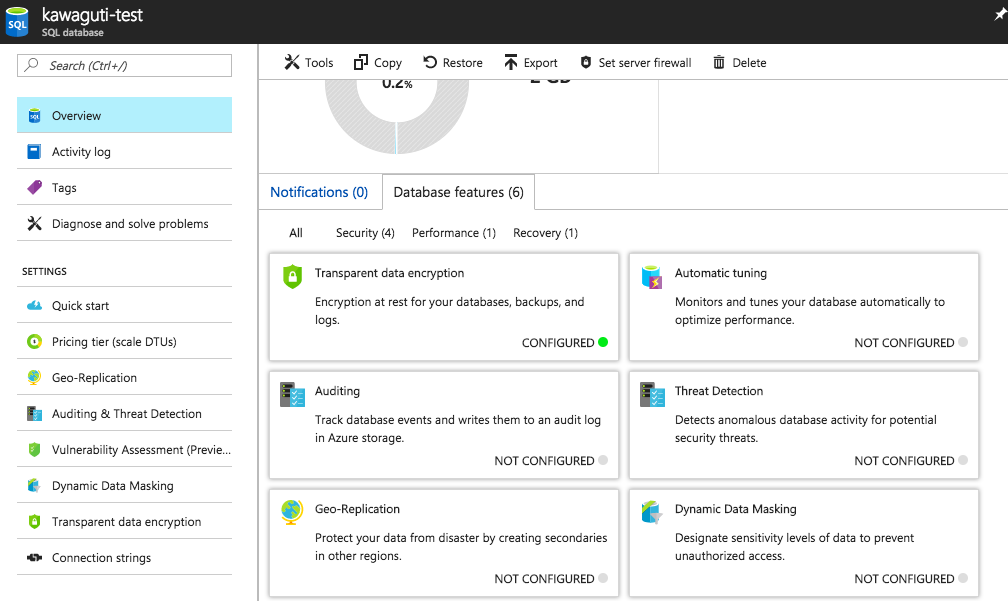Open the Overview menu item
Image resolution: width=1008 pixels, height=601 pixels.
[x=124, y=115]
